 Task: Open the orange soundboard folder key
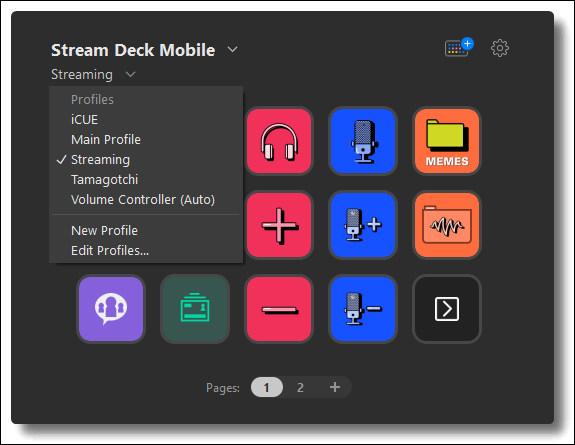click(x=447, y=225)
